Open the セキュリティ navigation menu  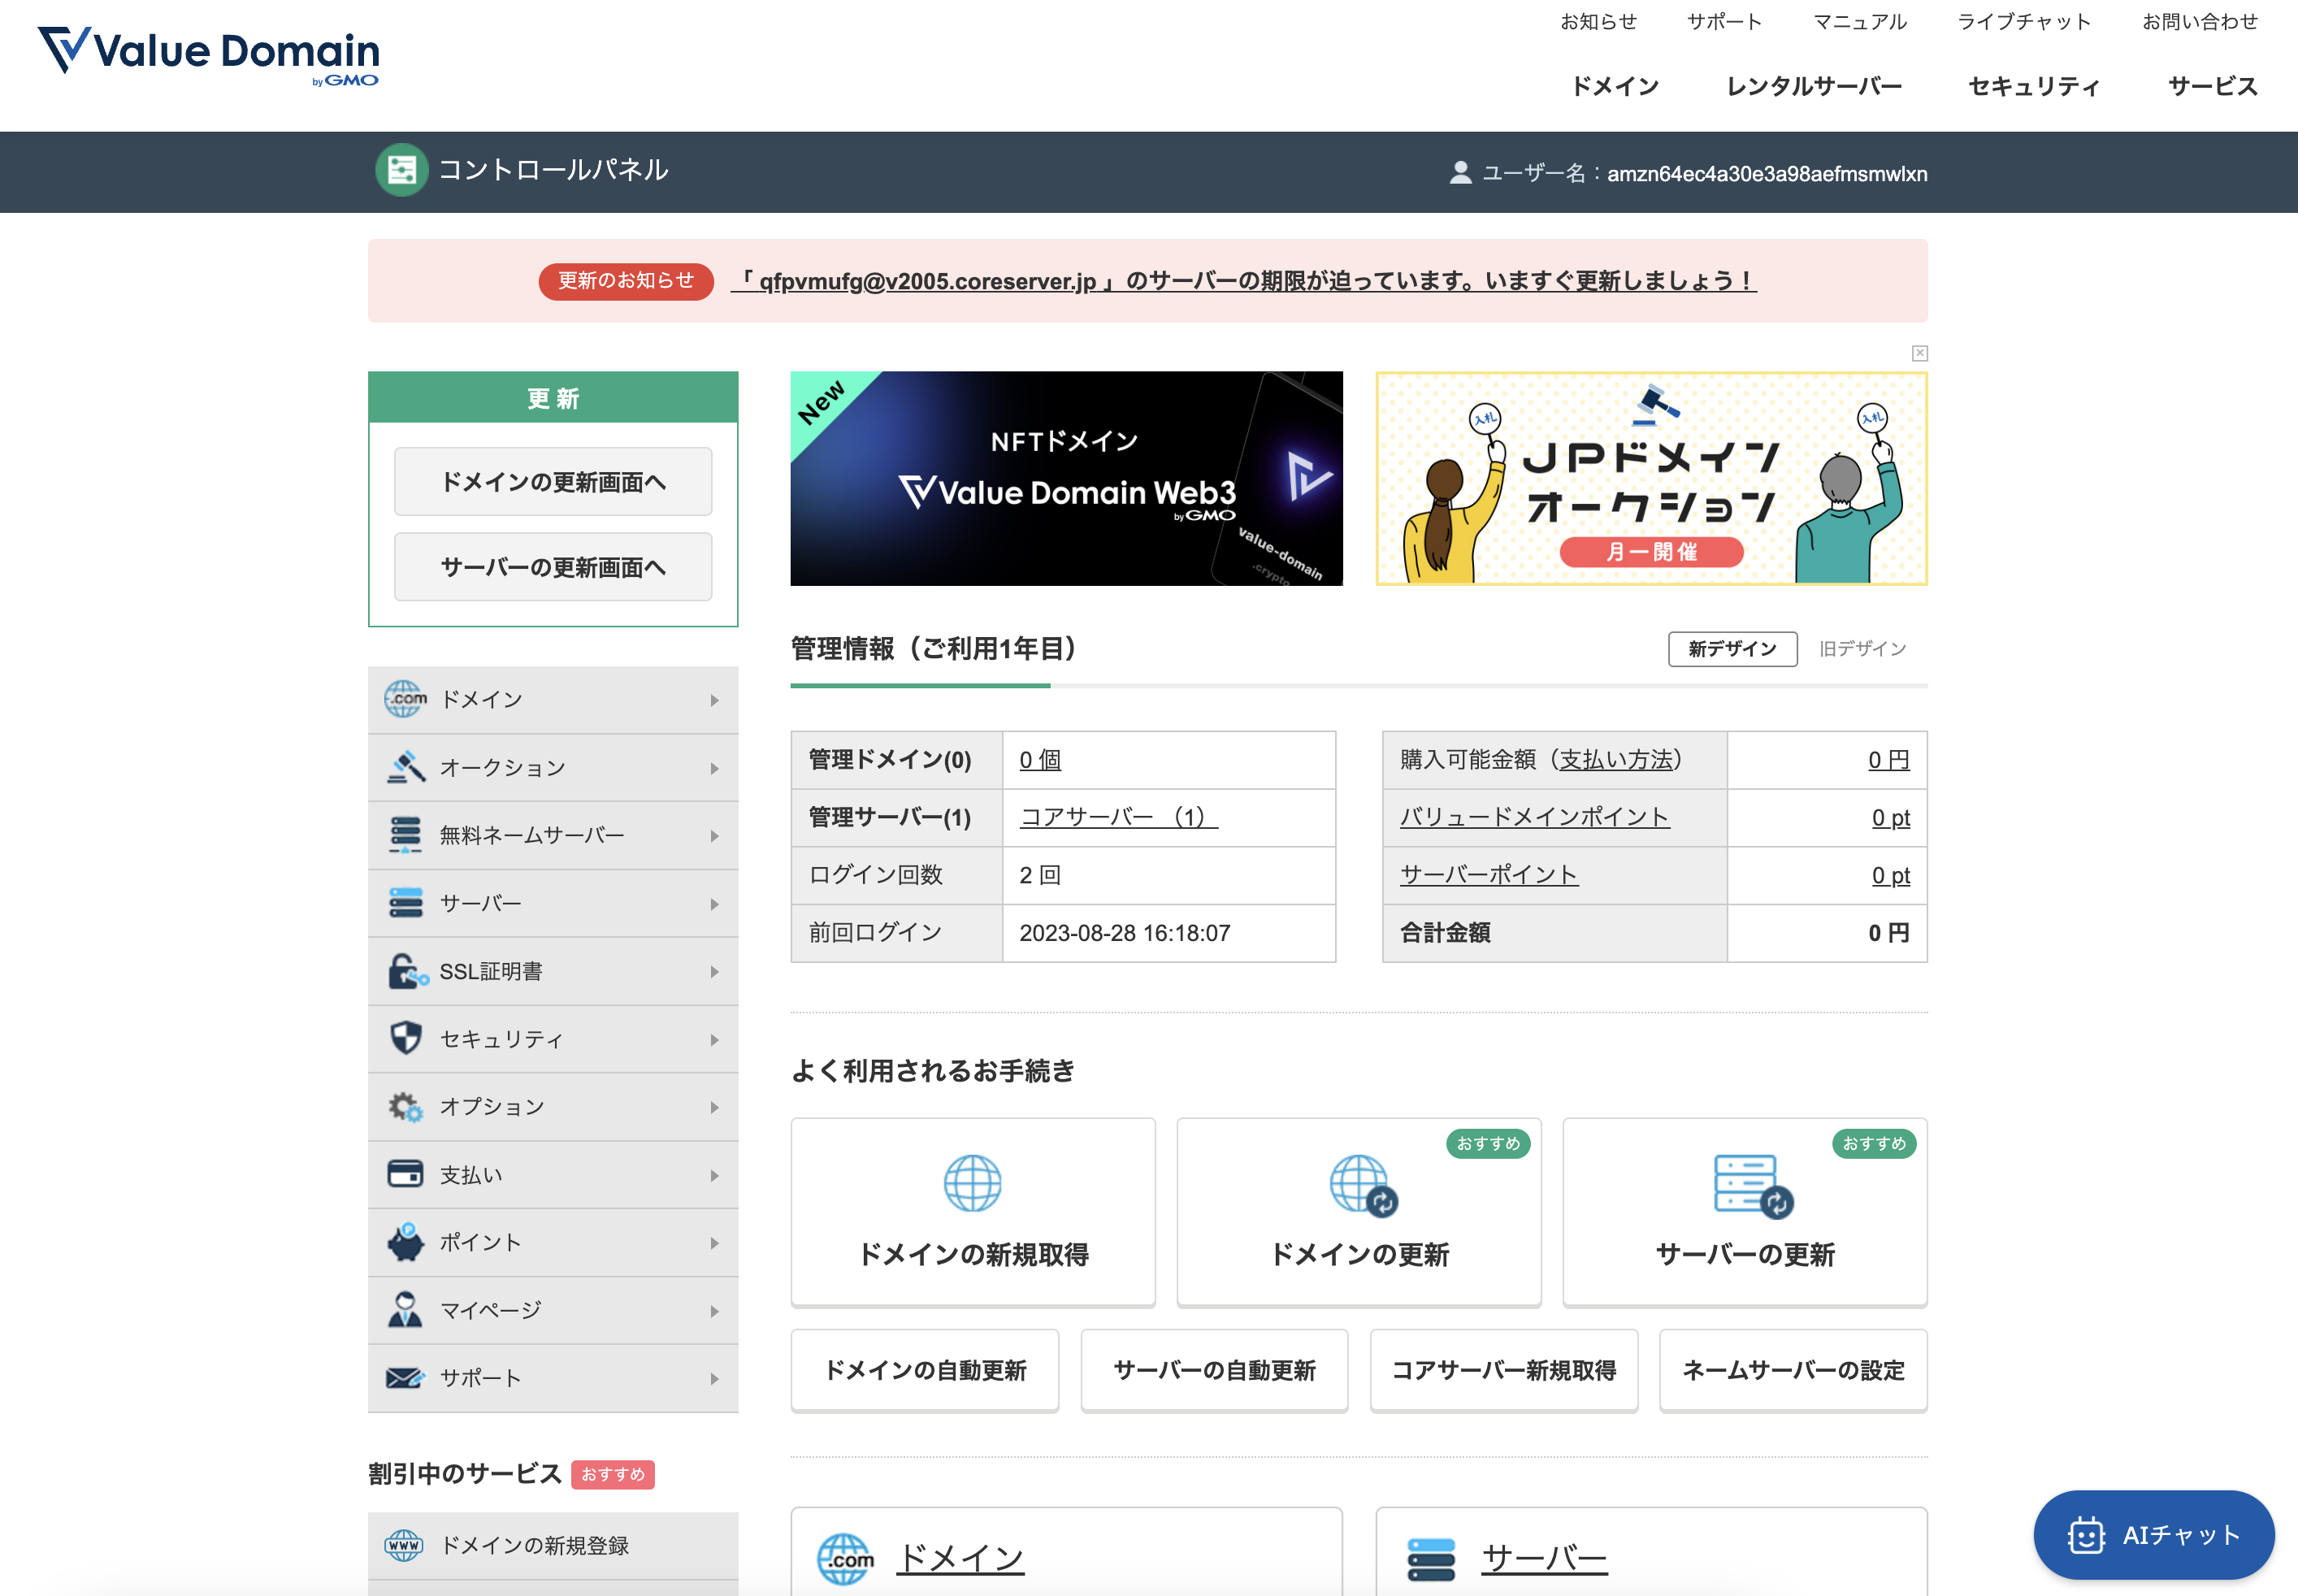(2033, 86)
